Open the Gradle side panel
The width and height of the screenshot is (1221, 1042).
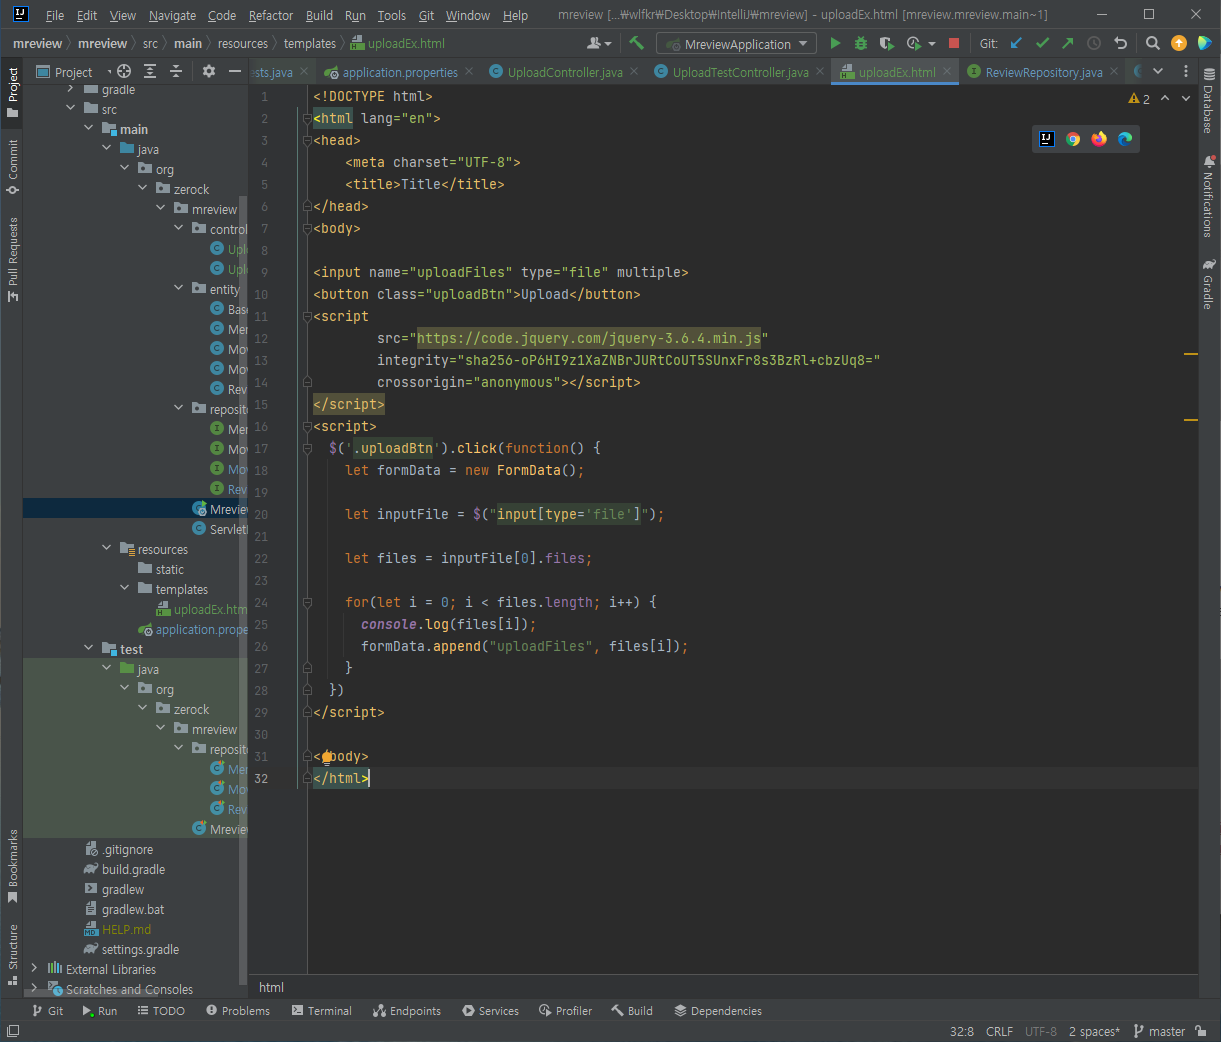[1209, 284]
